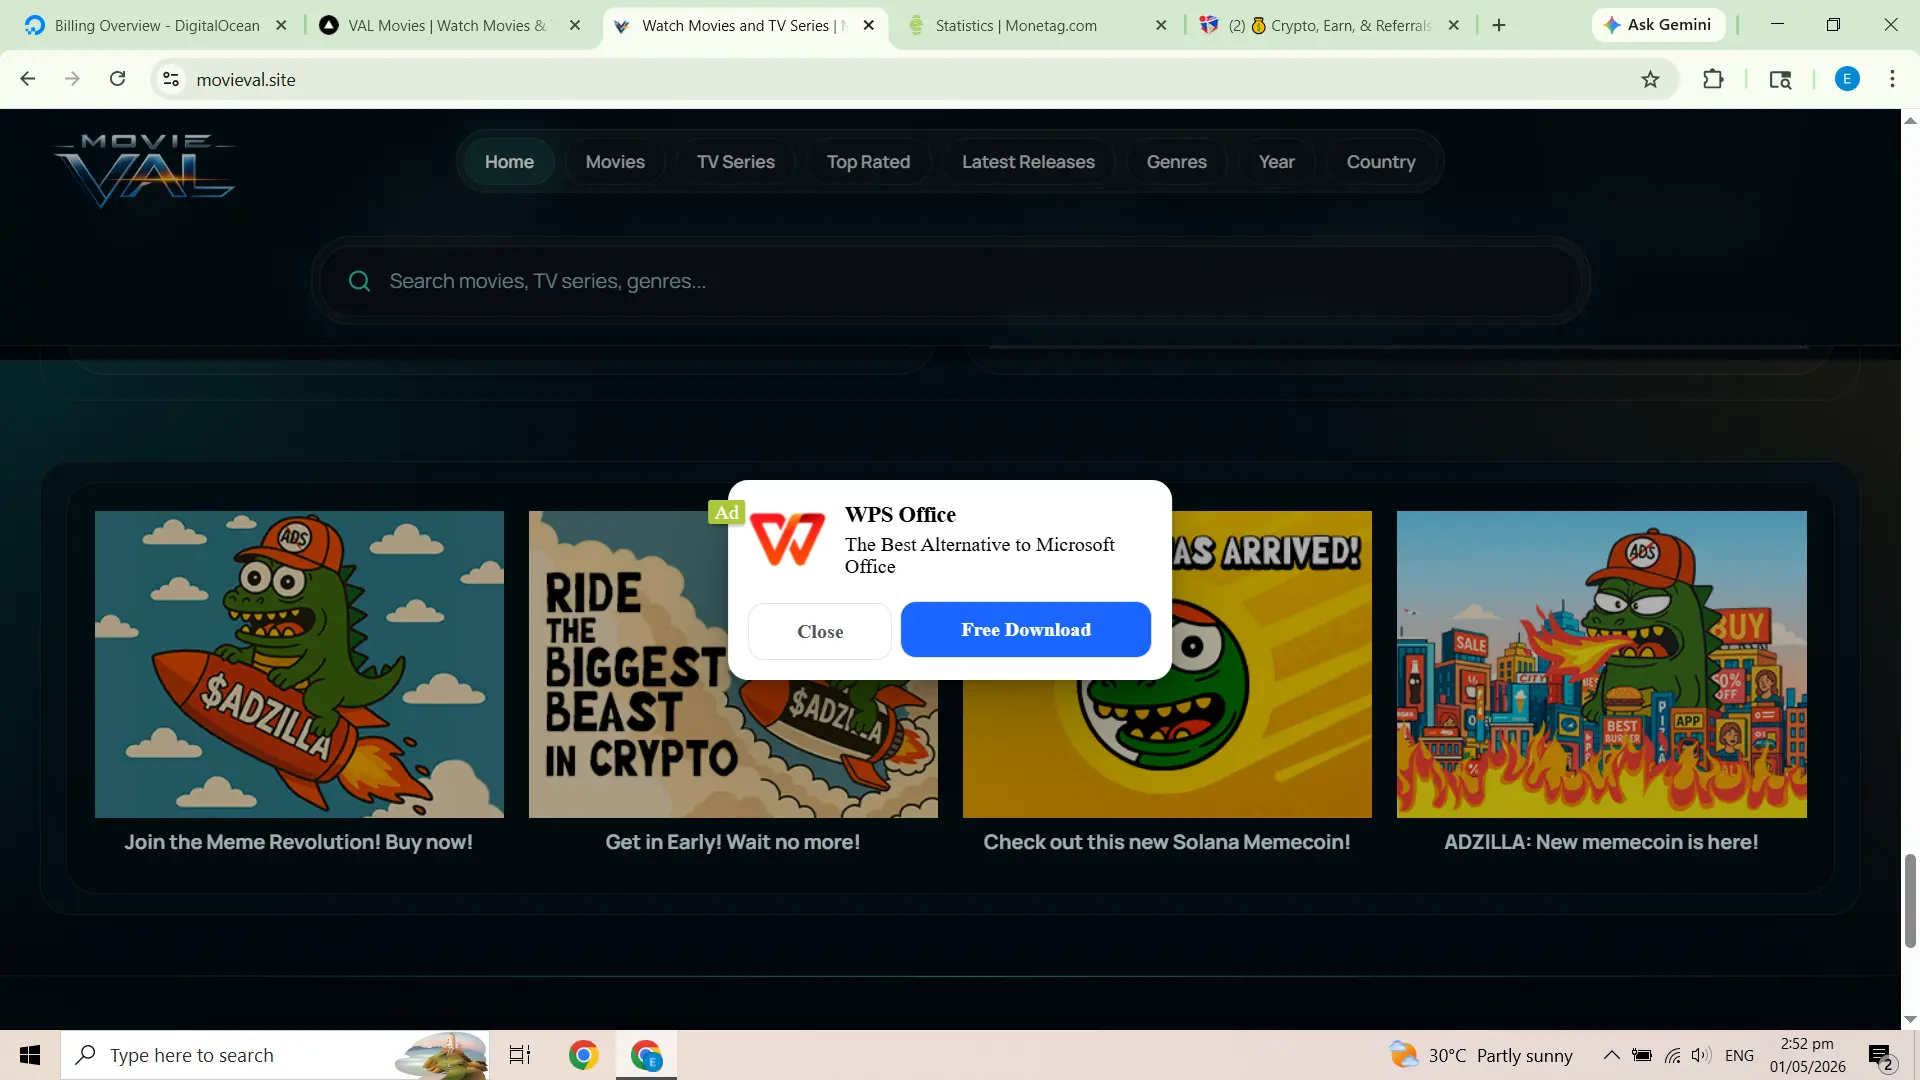Click the Ask Gemini button
The width and height of the screenshot is (1920, 1080).
pos(1658,25)
